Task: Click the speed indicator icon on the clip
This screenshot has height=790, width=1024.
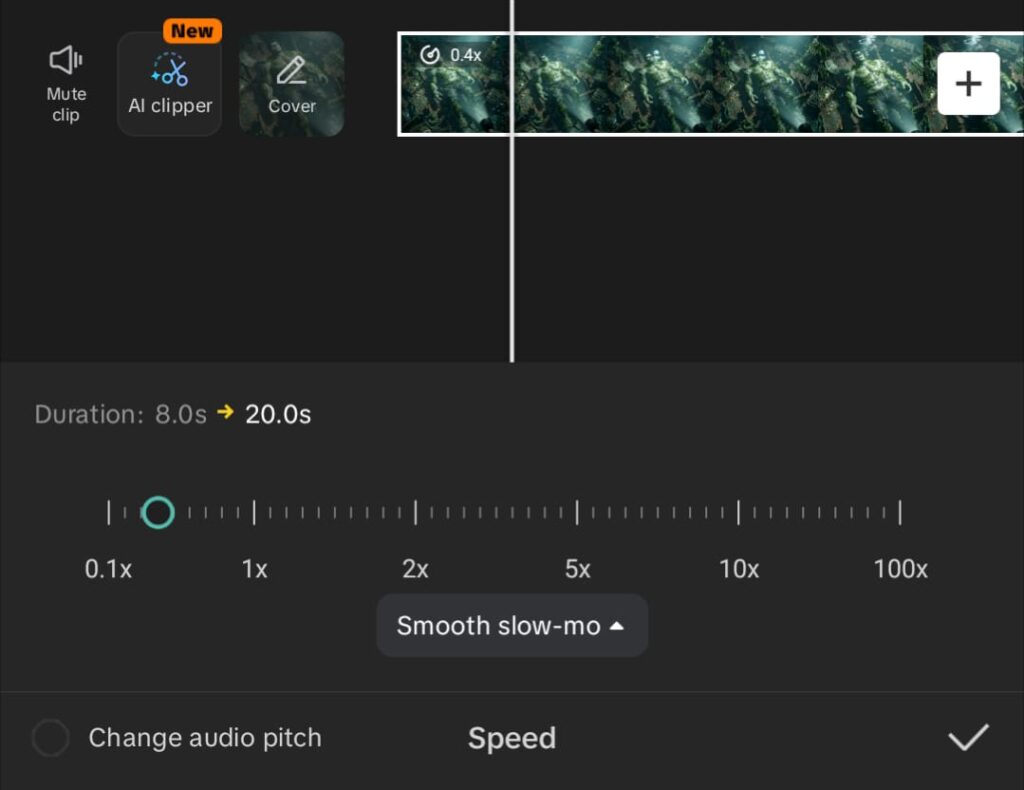Action: (432, 55)
